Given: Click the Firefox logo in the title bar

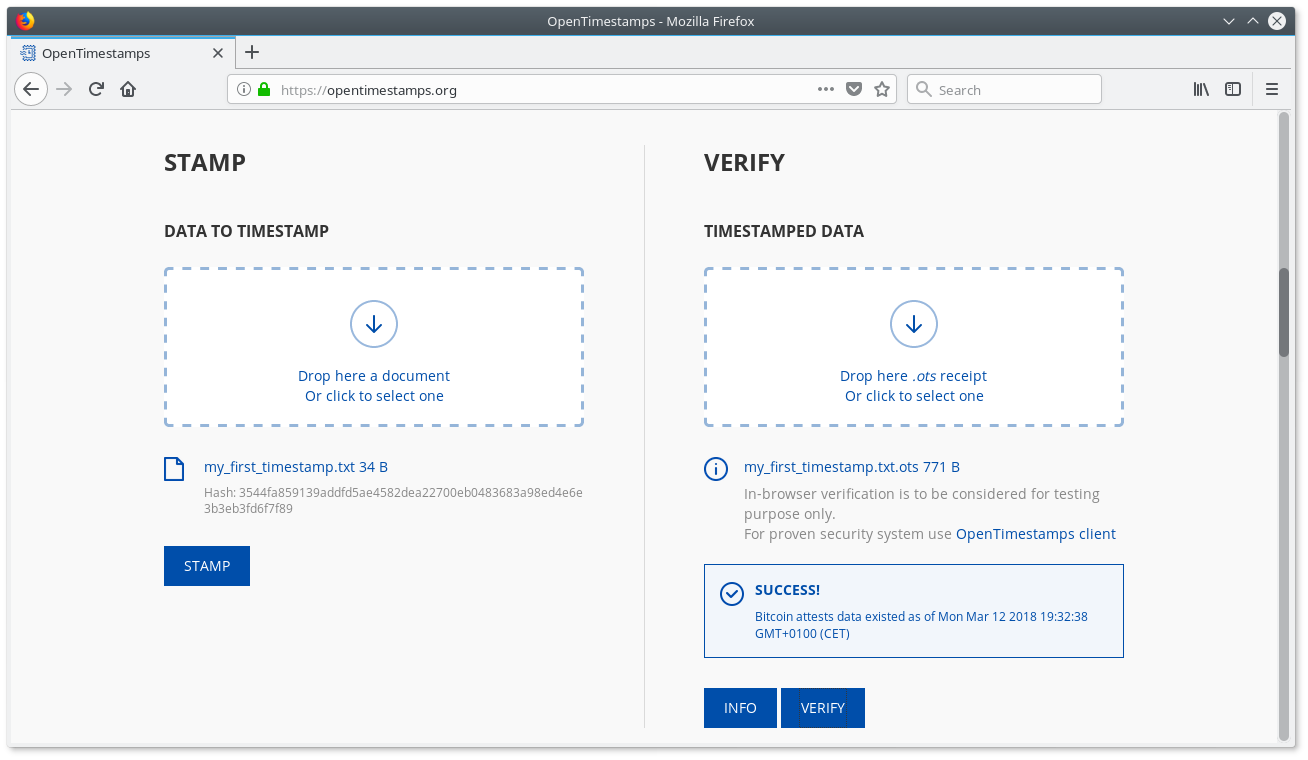Looking at the screenshot, I should (x=25, y=21).
